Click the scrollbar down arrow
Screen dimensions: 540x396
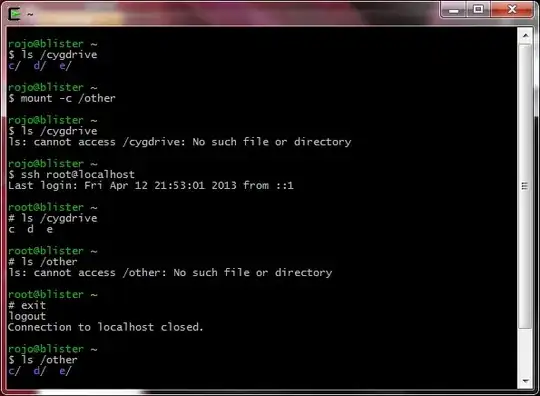pos(525,381)
